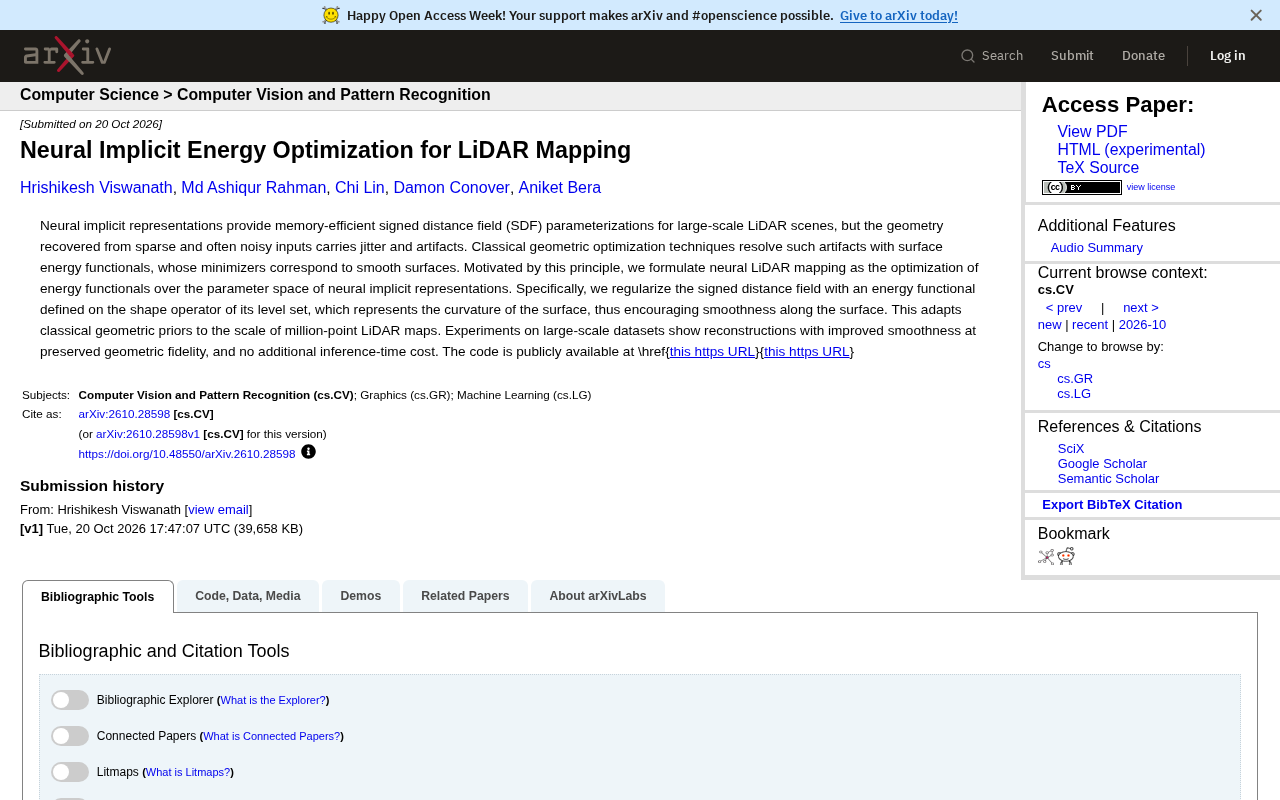Viewport: 1280px width, 800px height.
Task: Open Semantic Scholar link
Action: [x=1108, y=479]
